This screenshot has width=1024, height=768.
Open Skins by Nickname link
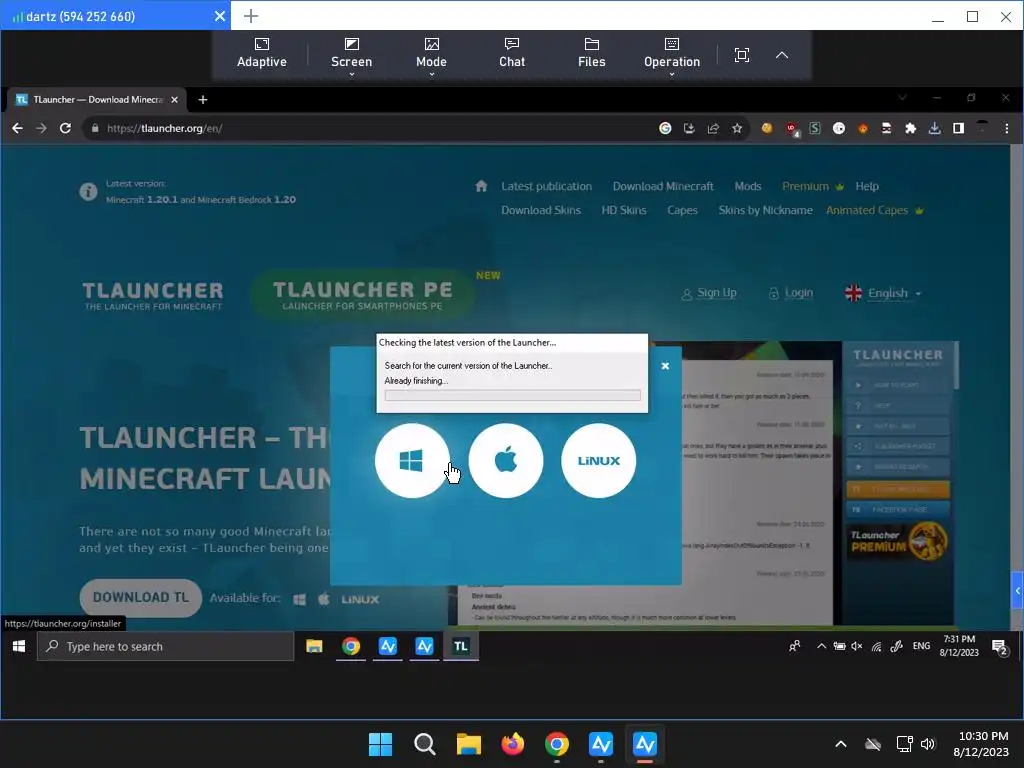click(x=765, y=210)
